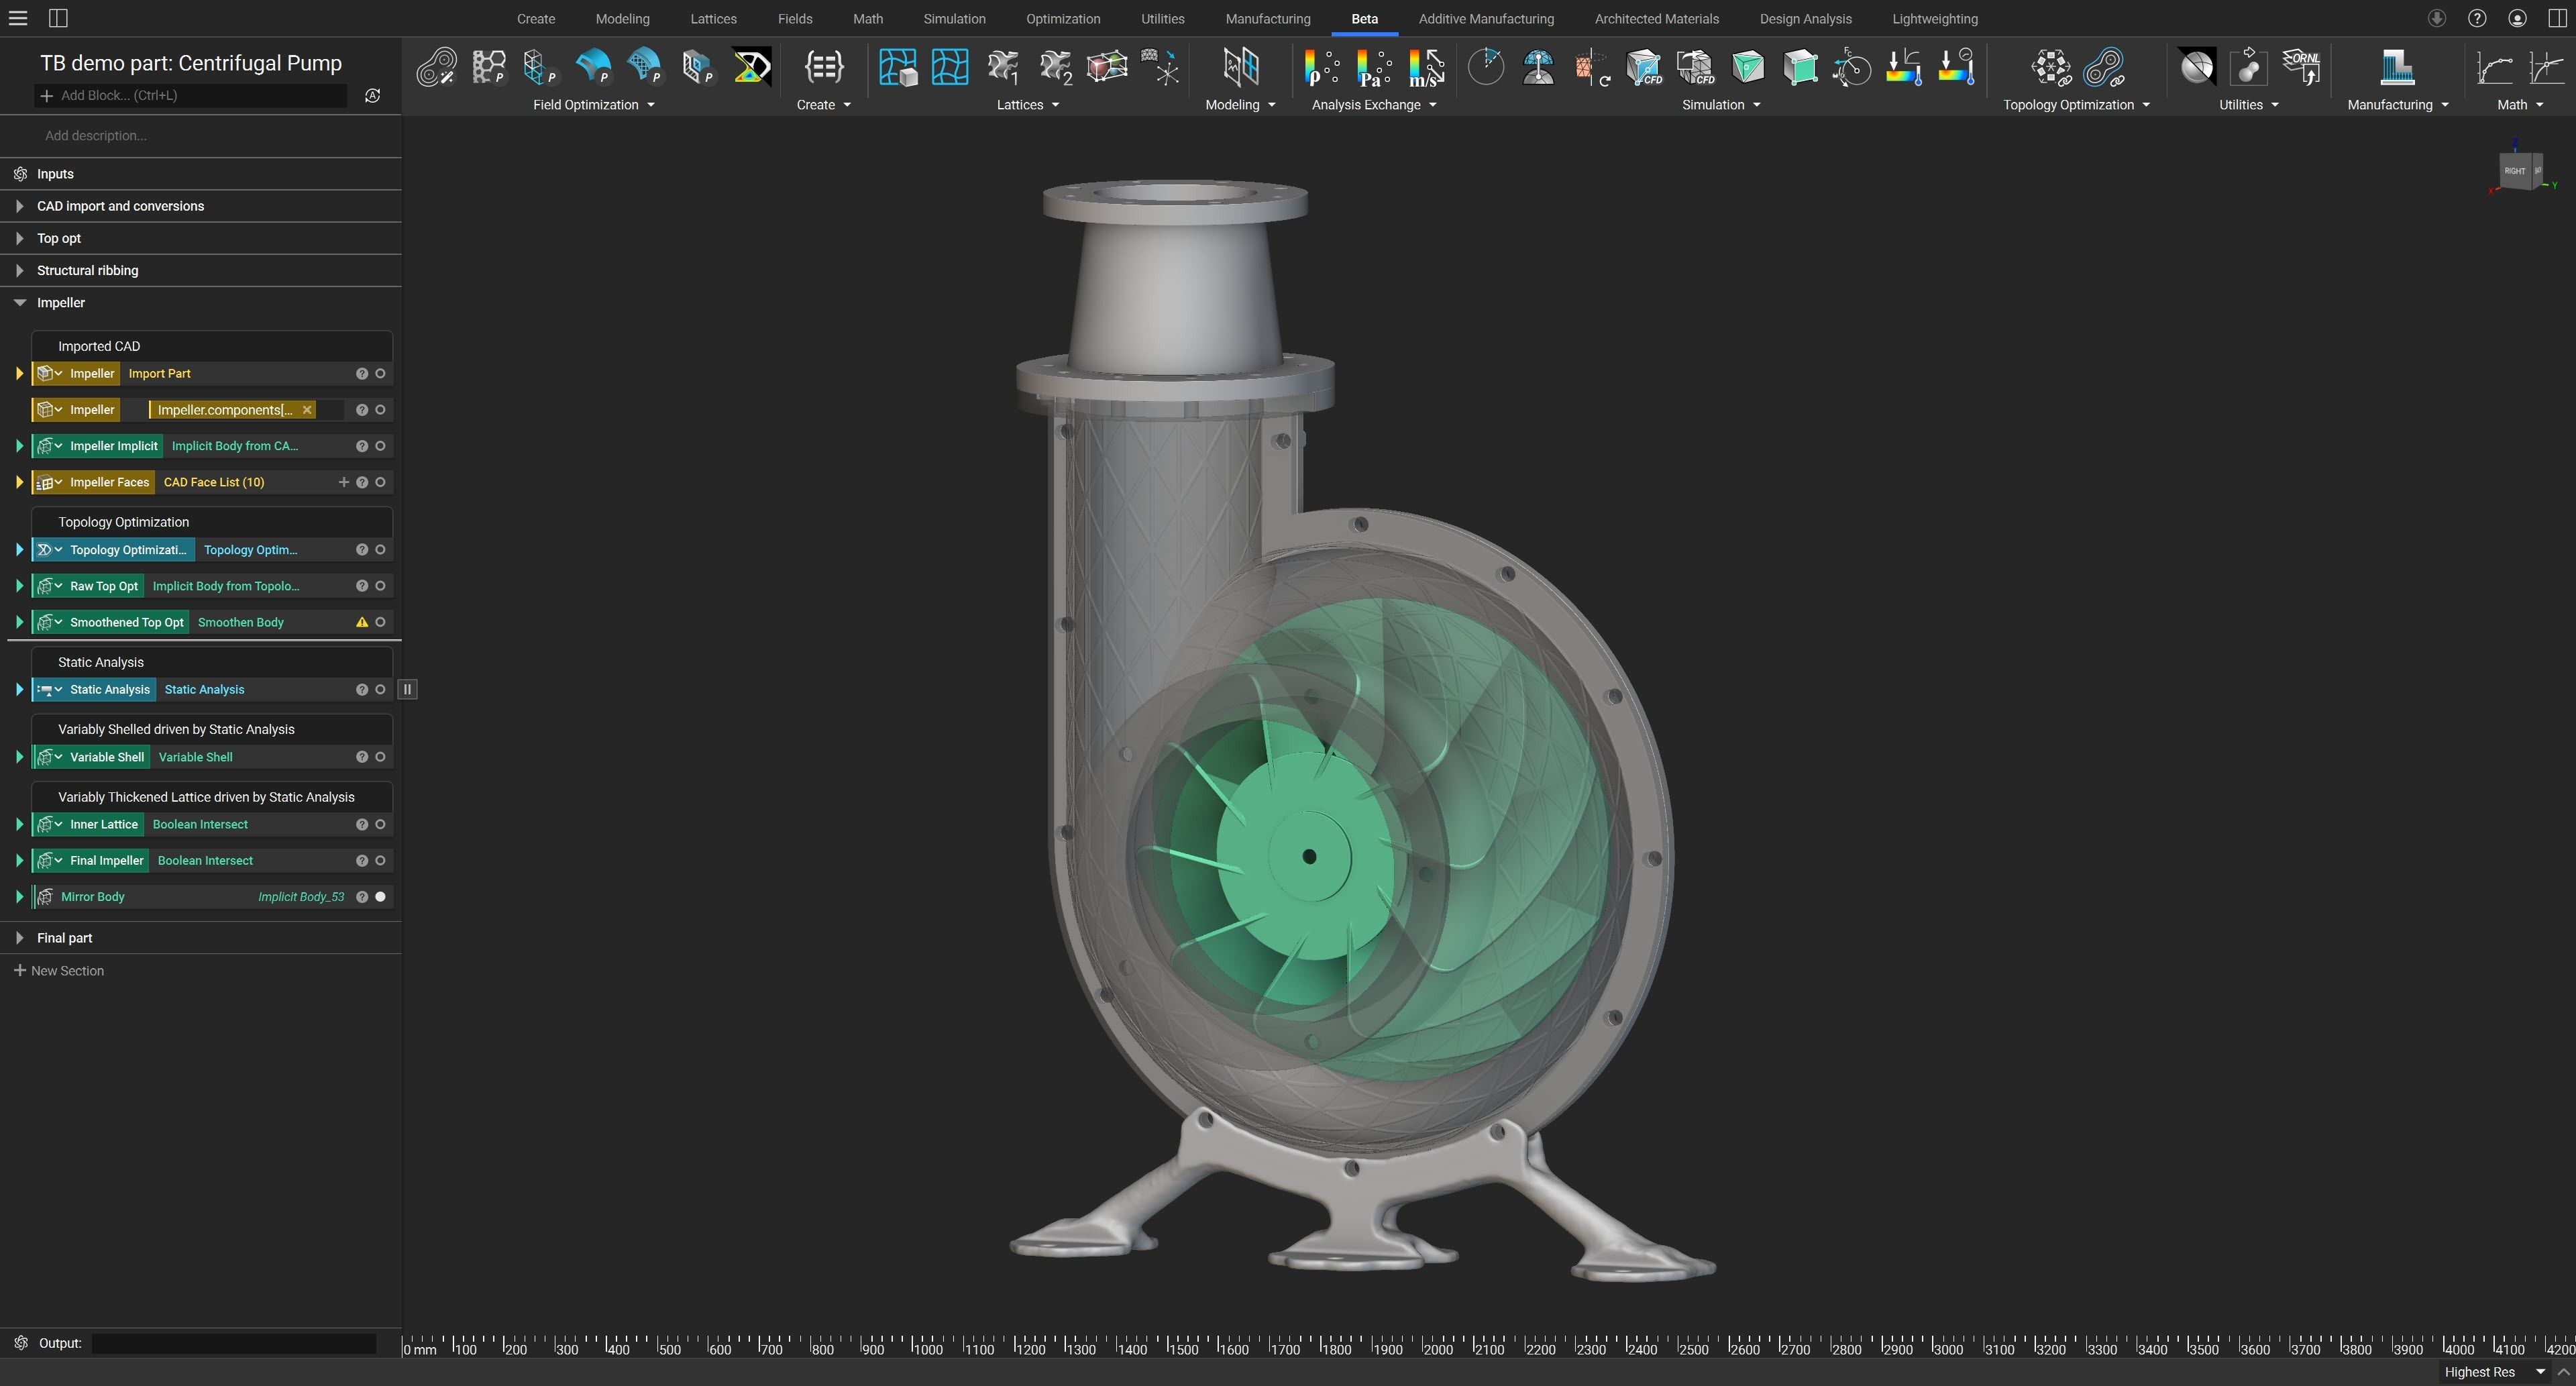Switch to the Lattices ribbon tab
The image size is (2576, 1386).
pyautogui.click(x=713, y=19)
